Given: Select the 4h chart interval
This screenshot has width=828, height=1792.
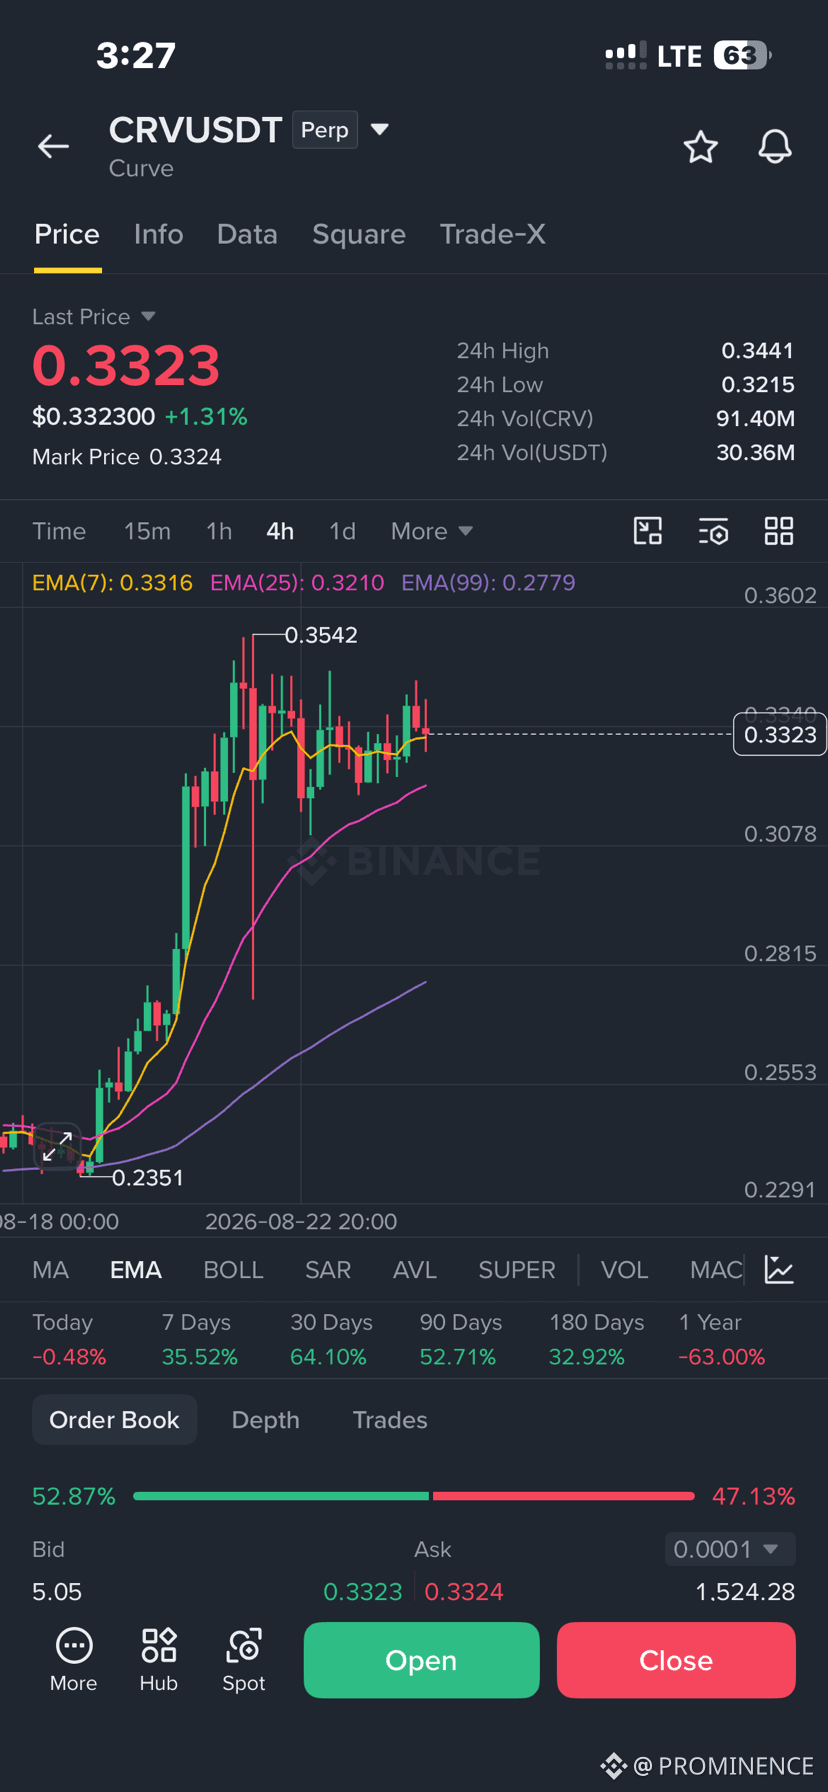Looking at the screenshot, I should click(x=280, y=531).
